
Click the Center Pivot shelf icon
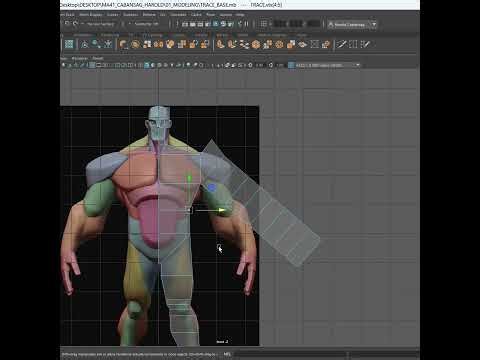[84, 44]
